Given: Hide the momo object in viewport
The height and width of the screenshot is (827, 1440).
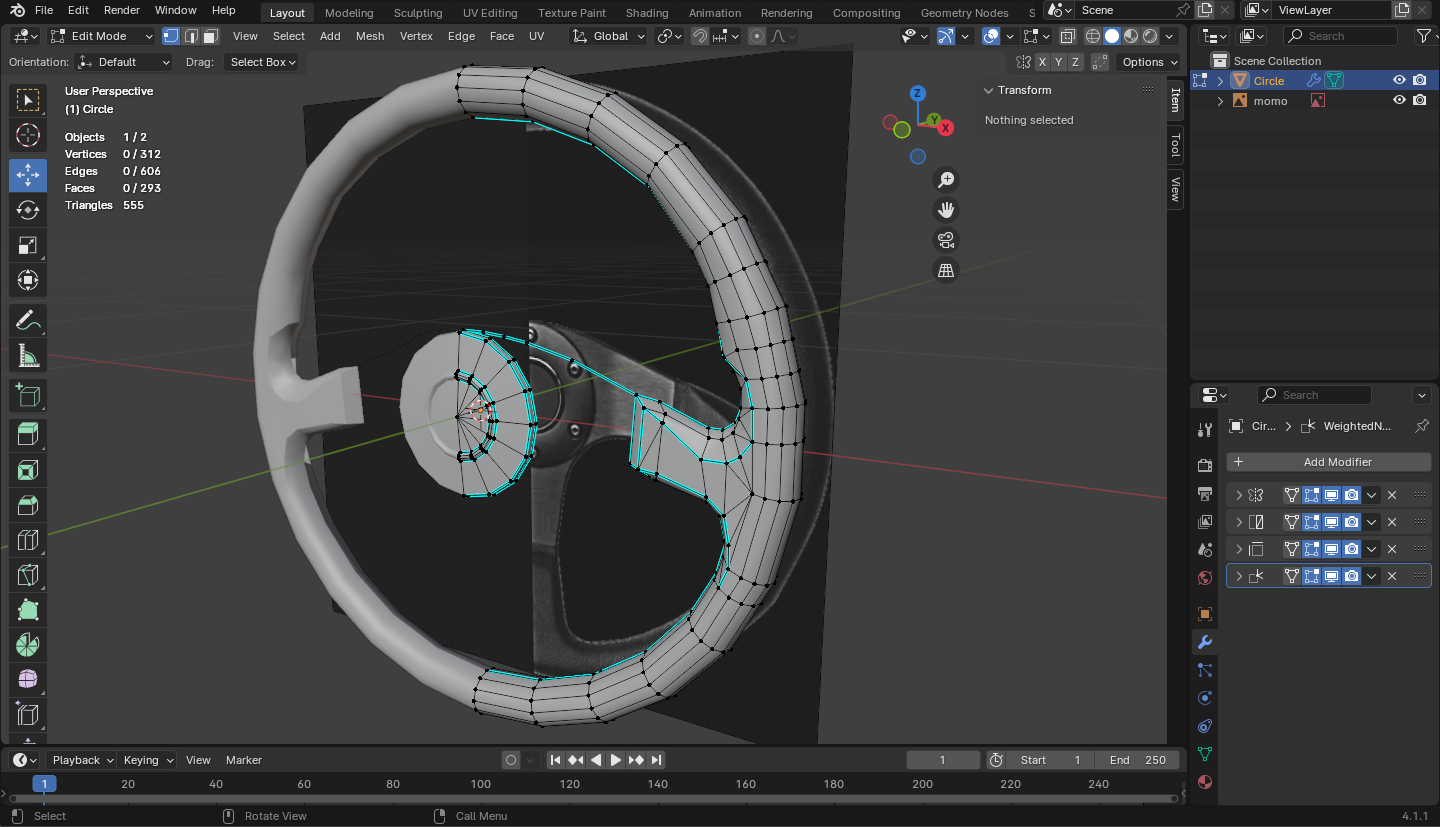Looking at the screenshot, I should point(1399,101).
